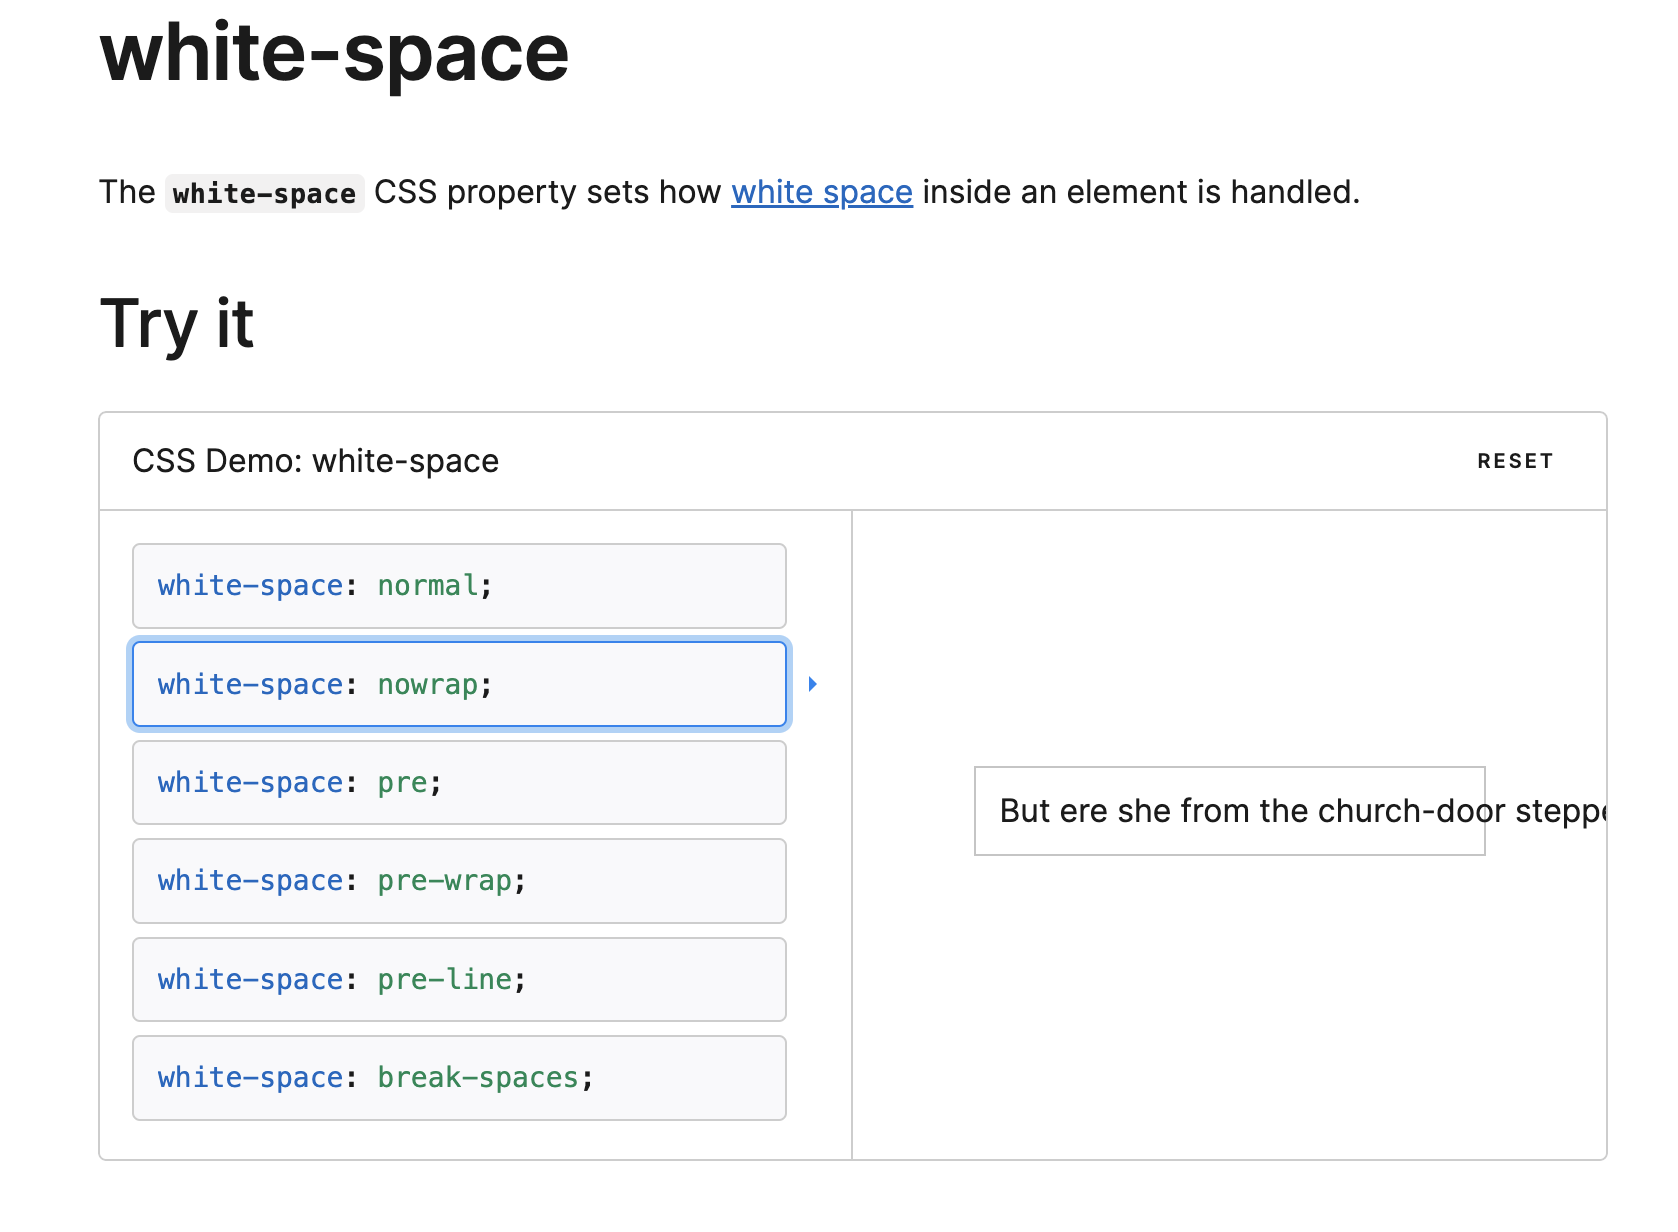Select the white-space: nowrap option
Screen dimensions: 1678x1232
click(x=458, y=684)
